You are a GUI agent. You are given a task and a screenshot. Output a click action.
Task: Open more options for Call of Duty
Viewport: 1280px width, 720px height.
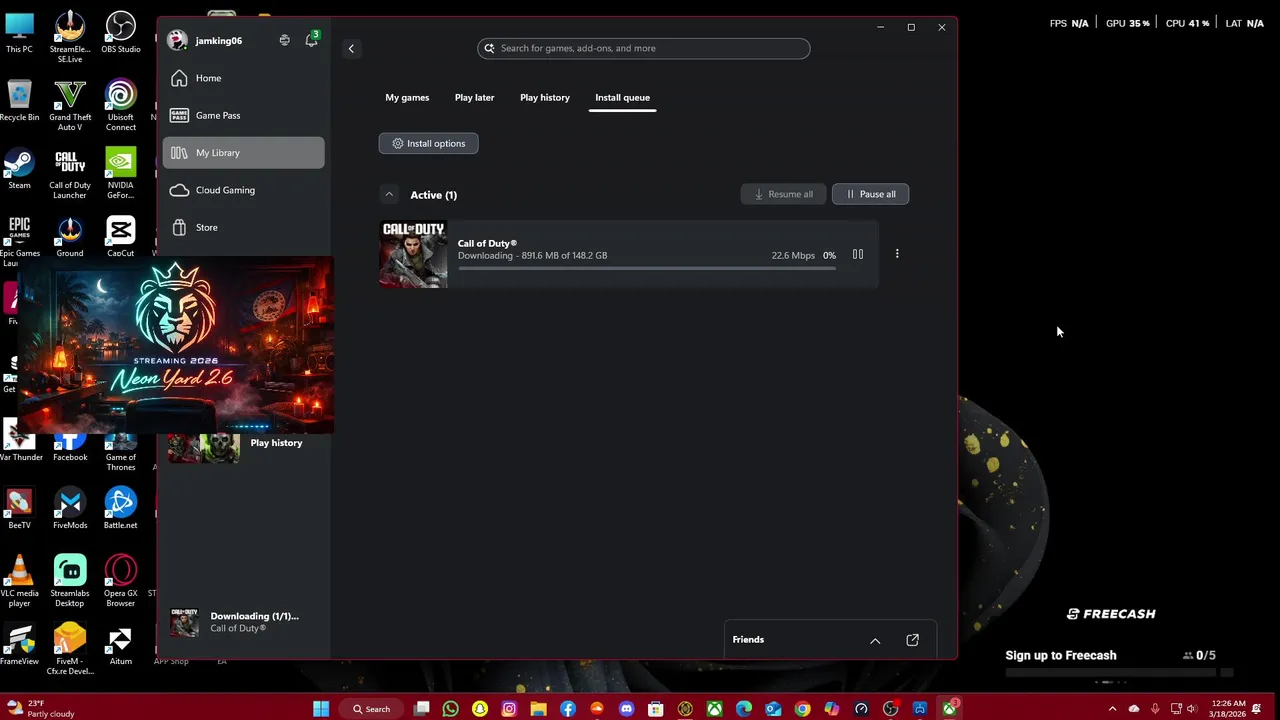(x=897, y=254)
